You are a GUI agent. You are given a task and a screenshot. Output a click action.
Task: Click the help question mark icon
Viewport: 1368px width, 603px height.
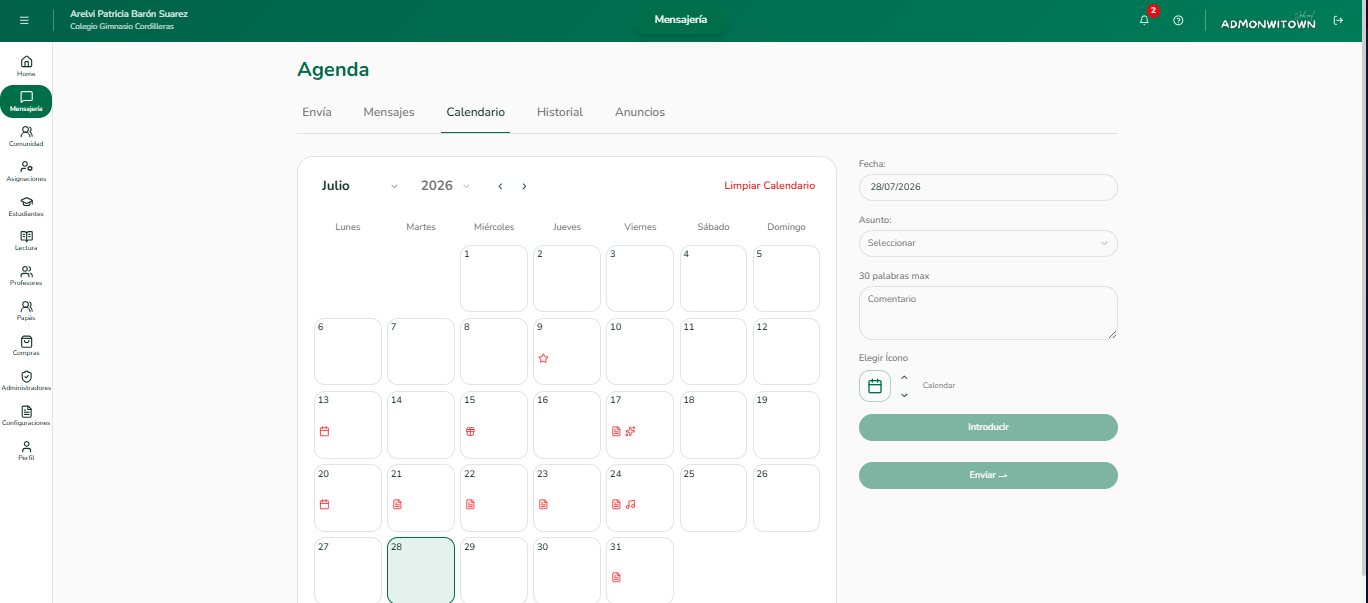coord(1179,20)
